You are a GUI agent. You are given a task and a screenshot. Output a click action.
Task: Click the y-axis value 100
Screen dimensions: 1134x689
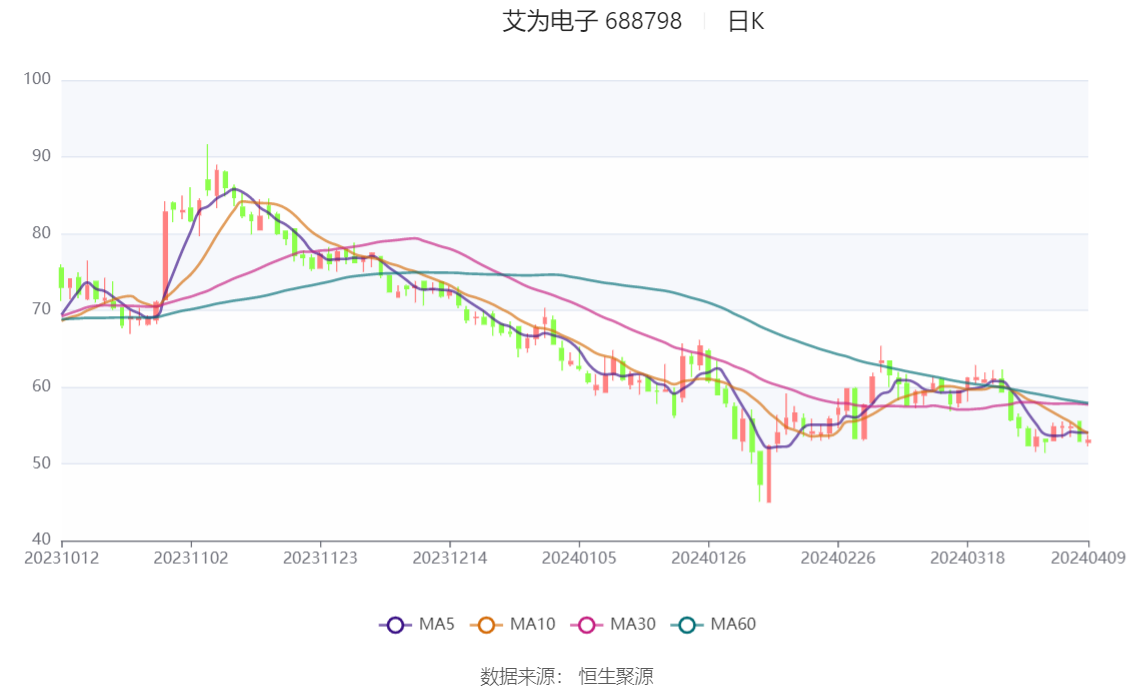37,79
